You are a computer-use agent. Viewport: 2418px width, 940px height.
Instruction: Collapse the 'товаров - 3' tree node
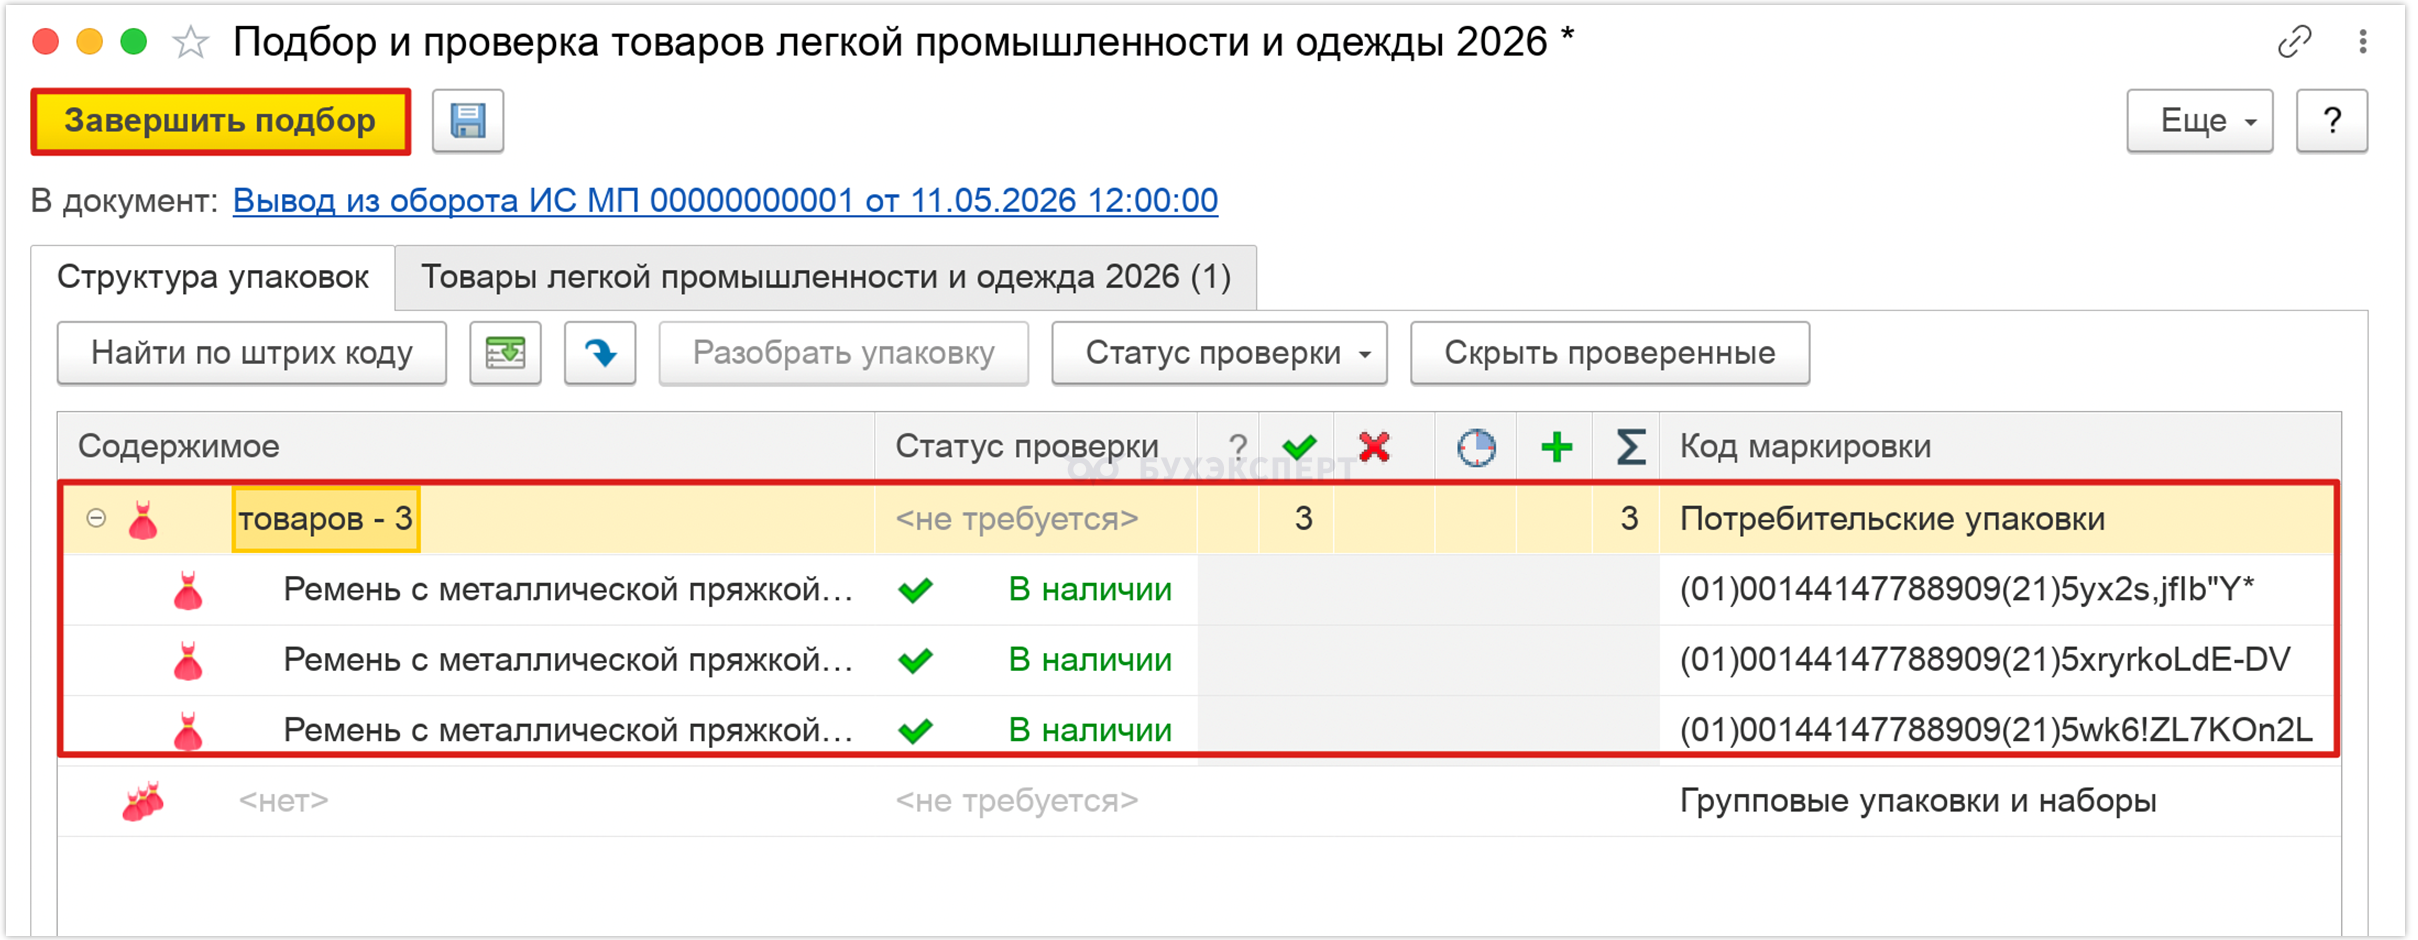click(96, 518)
